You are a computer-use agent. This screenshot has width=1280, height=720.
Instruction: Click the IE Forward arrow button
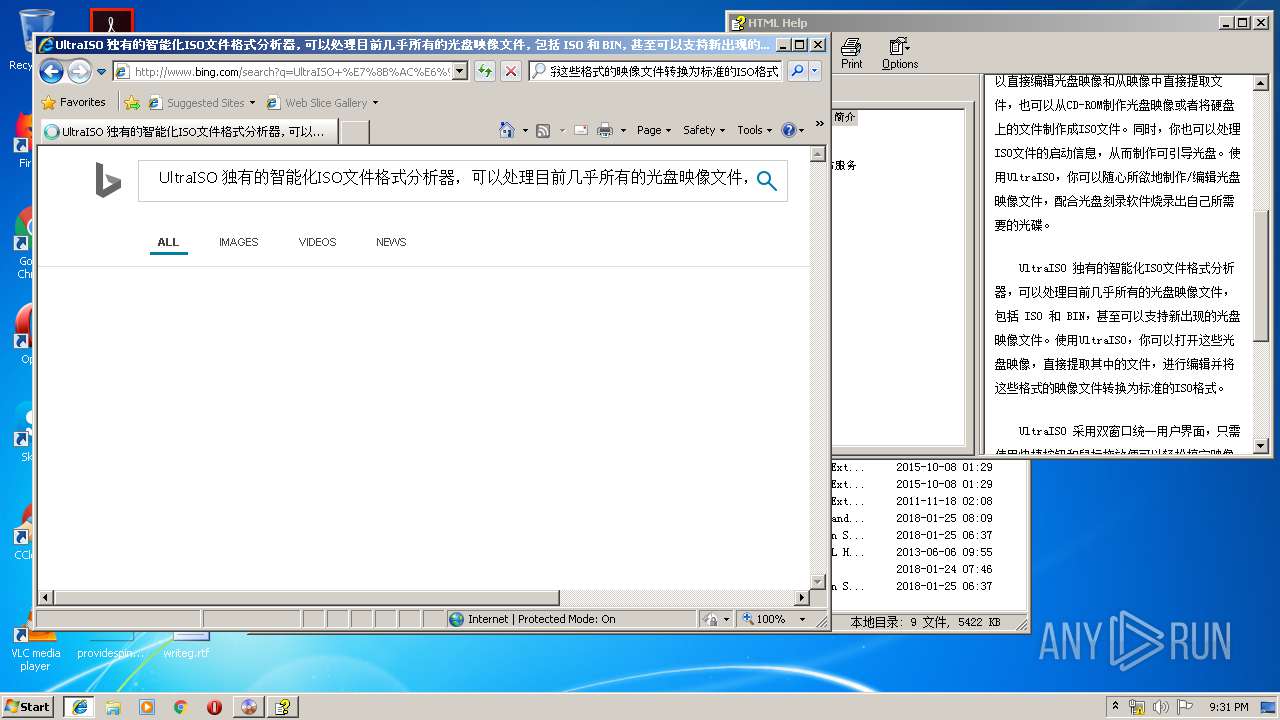[x=79, y=71]
